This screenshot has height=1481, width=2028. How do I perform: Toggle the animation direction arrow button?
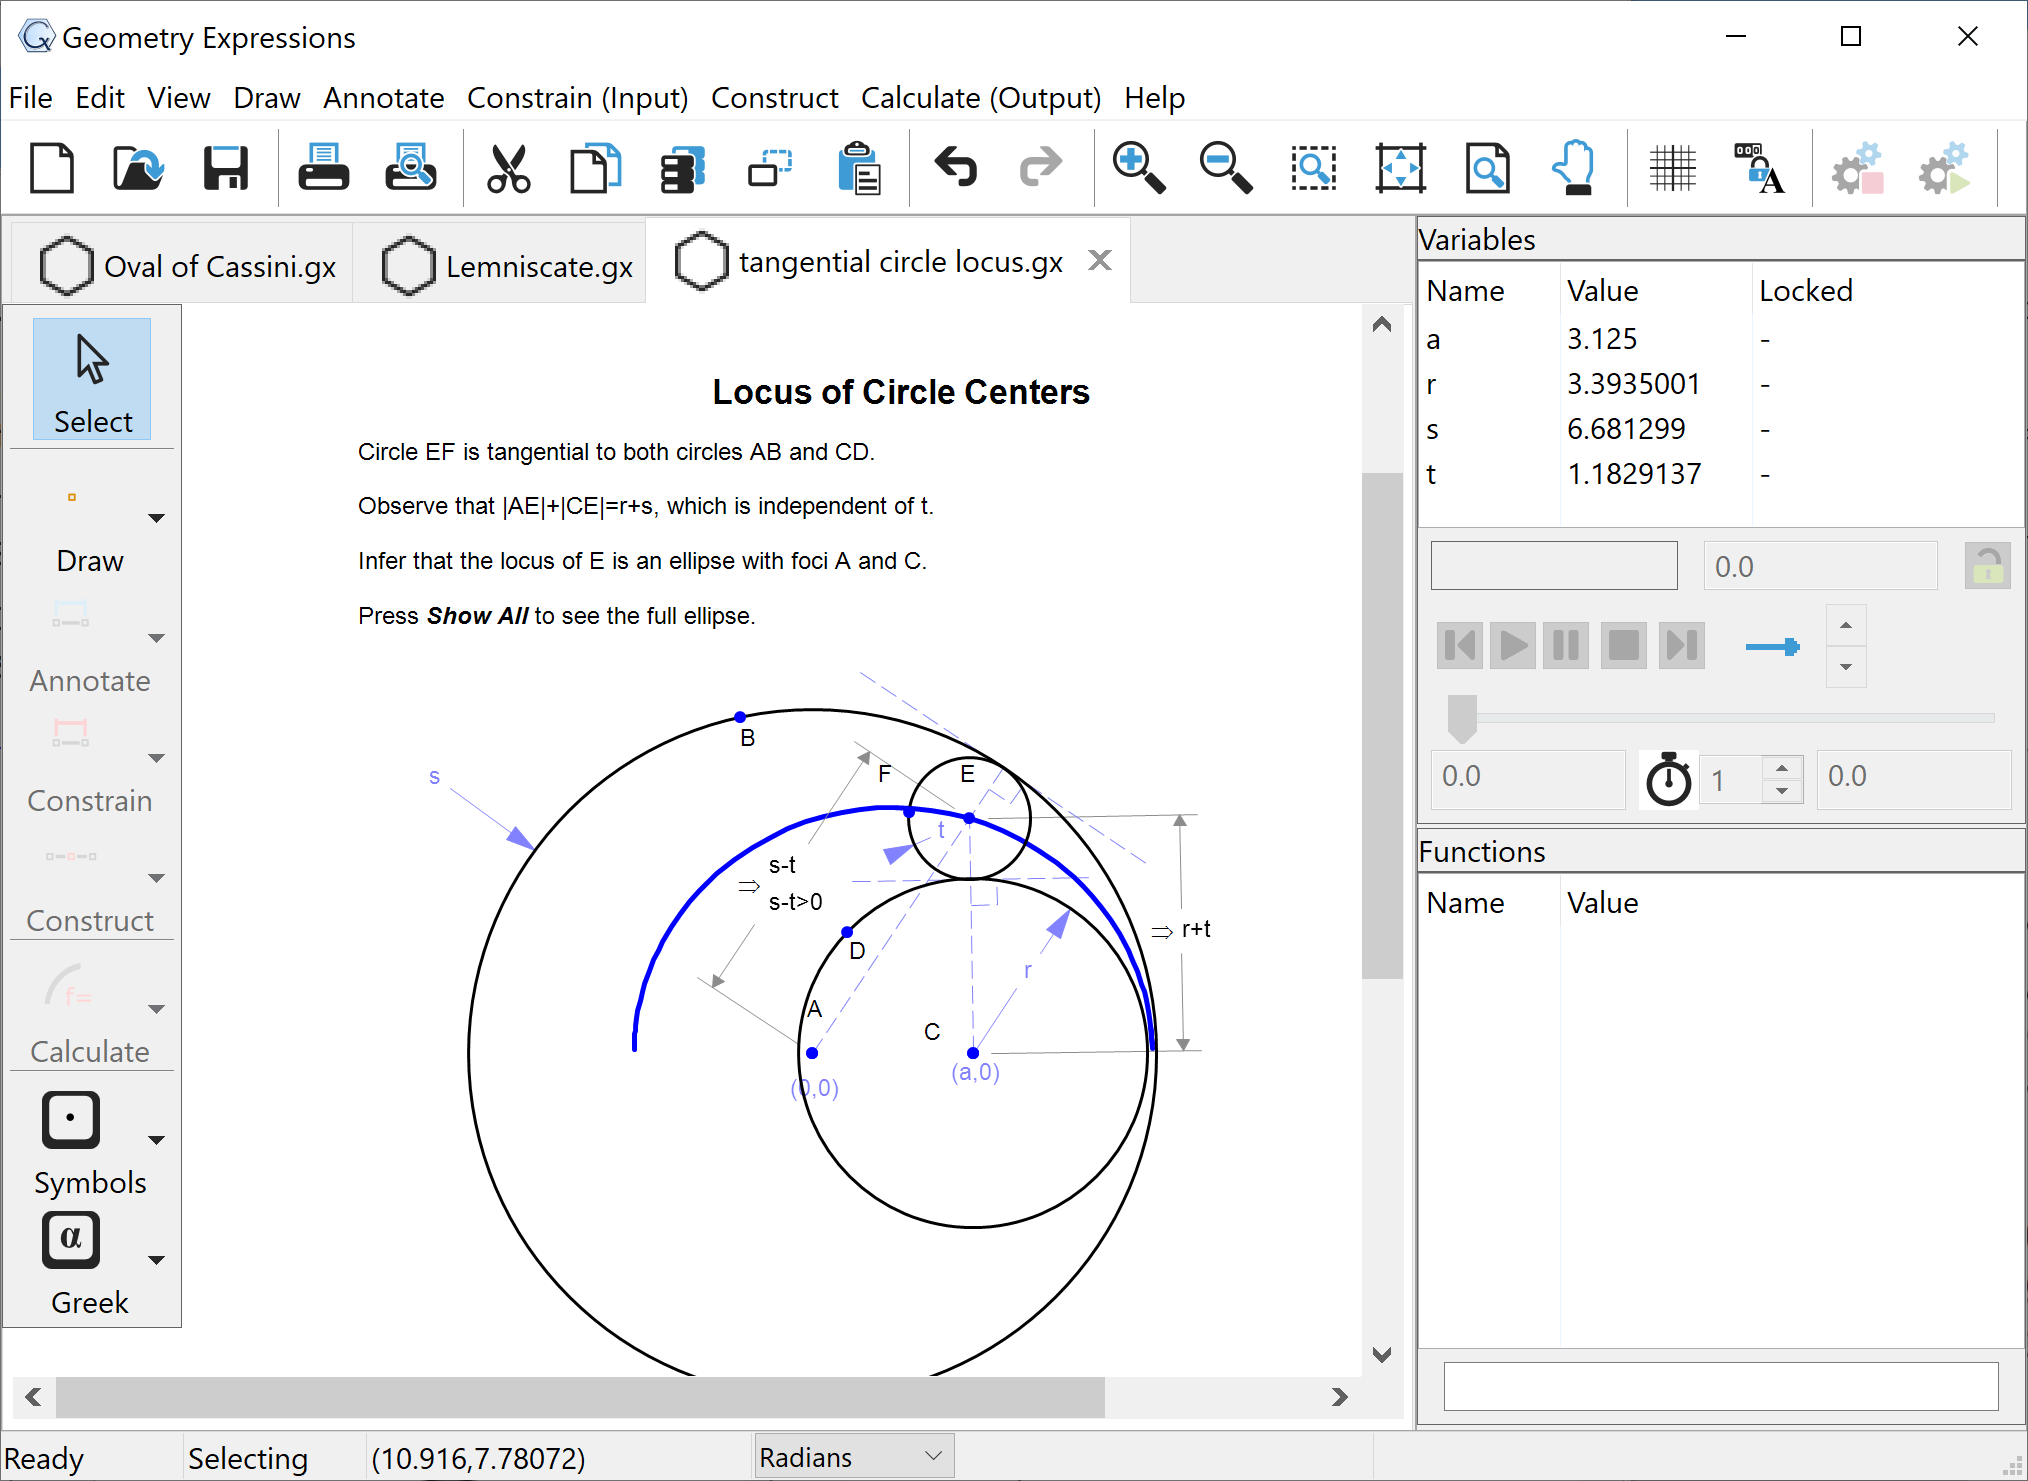[1772, 647]
